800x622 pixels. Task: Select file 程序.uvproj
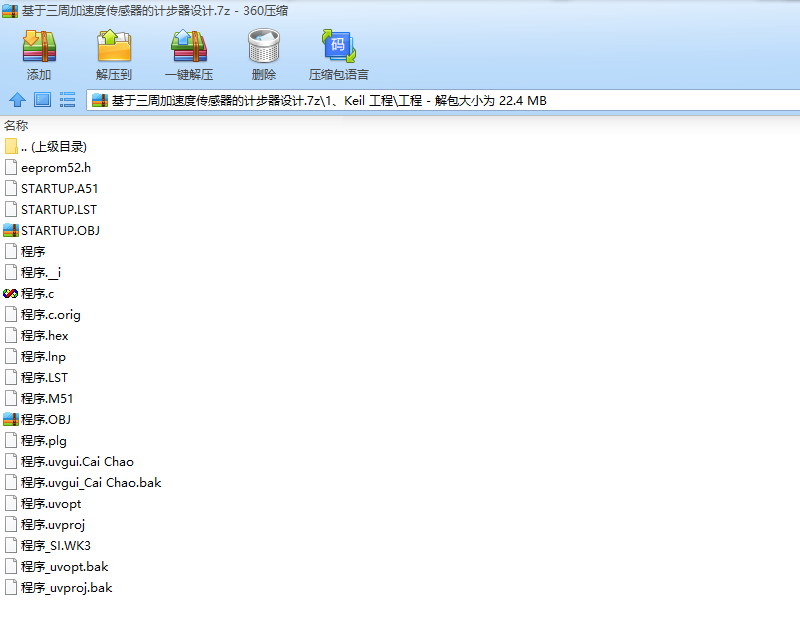pyautogui.click(x=45, y=525)
